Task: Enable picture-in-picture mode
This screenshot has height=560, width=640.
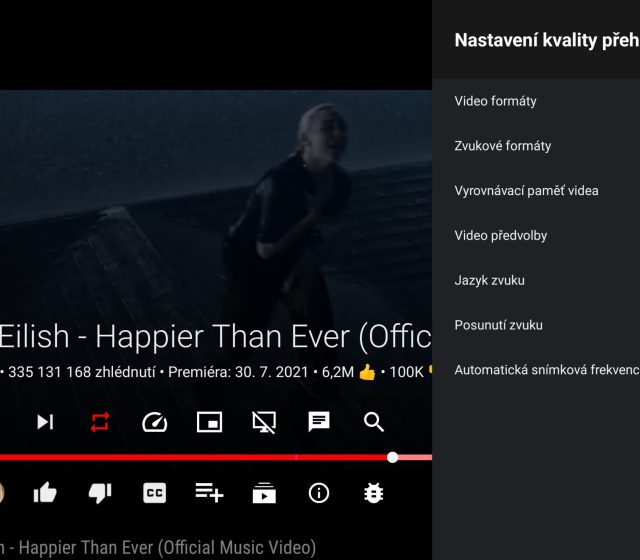Action: click(x=209, y=422)
